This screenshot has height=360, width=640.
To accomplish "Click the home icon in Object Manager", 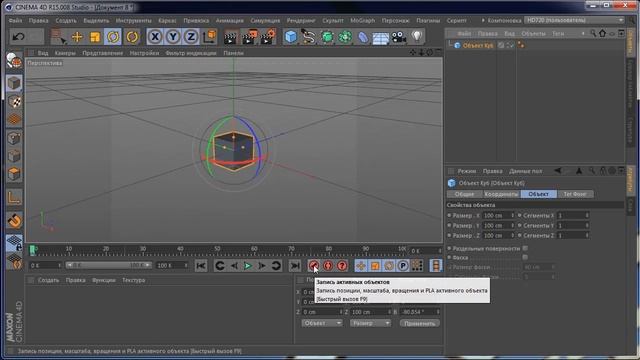I will [602, 33].
